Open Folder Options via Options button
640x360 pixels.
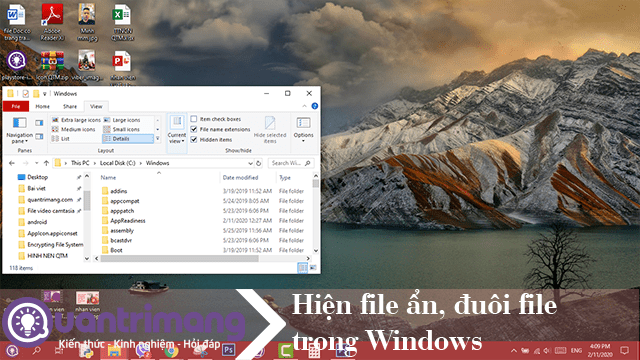click(303, 129)
